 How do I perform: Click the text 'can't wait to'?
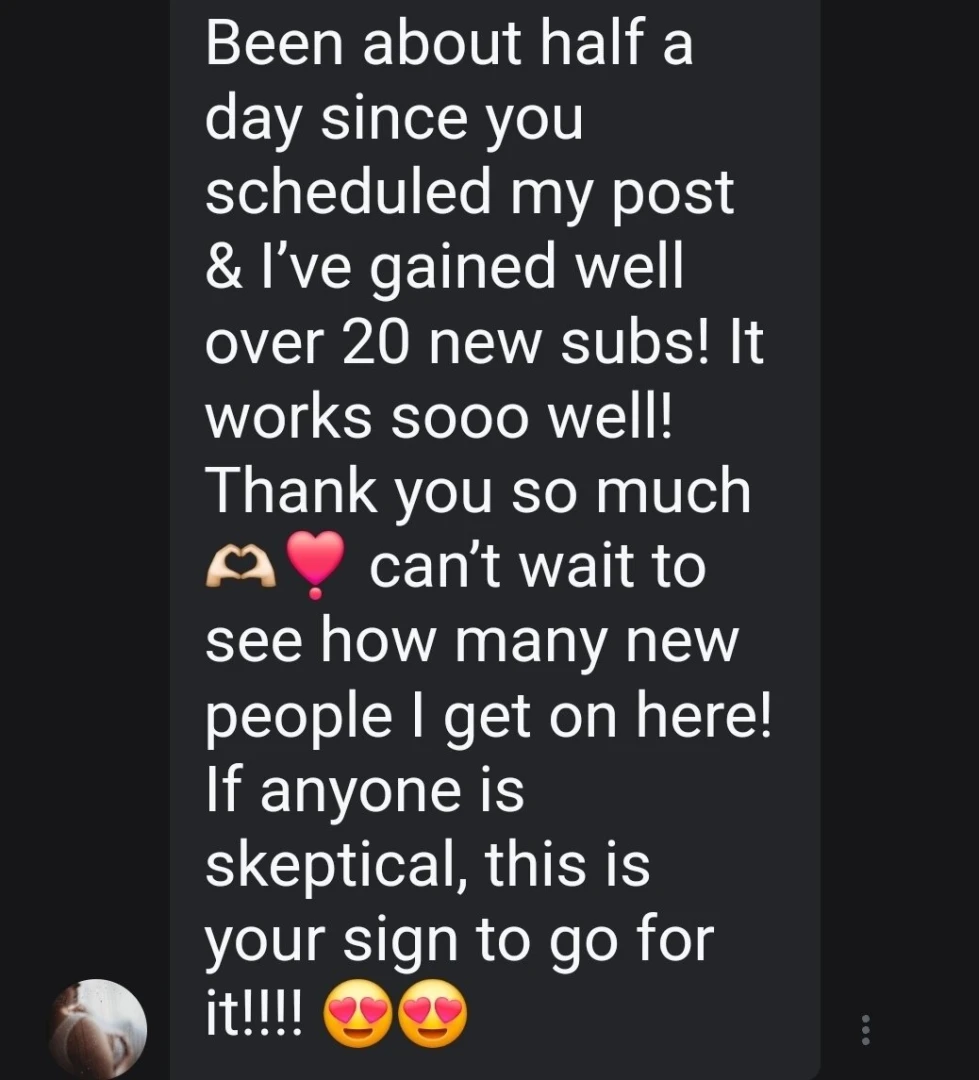tap(538, 568)
